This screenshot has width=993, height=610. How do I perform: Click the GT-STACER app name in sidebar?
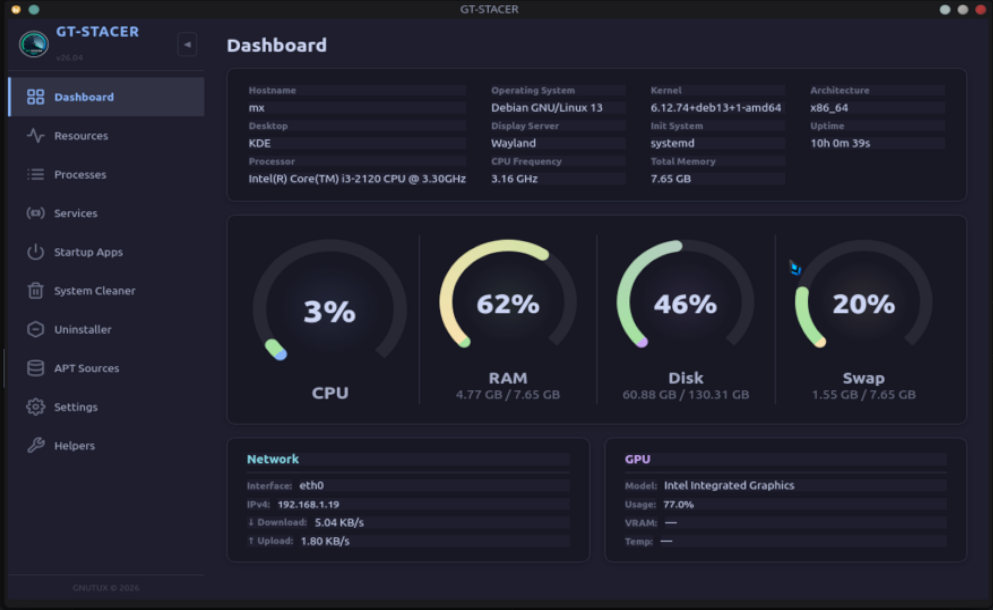coord(98,32)
